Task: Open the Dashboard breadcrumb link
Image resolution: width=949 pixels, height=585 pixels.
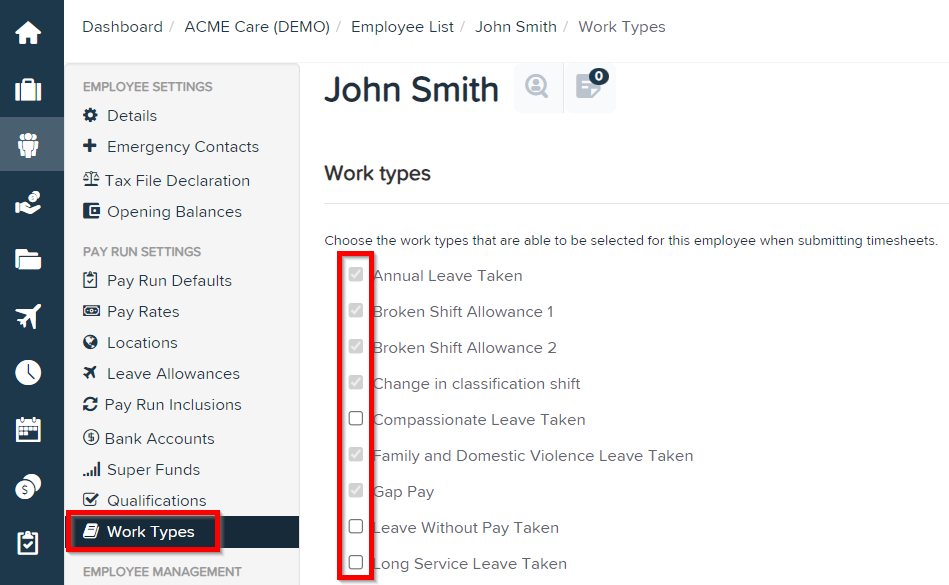Action: coord(122,27)
